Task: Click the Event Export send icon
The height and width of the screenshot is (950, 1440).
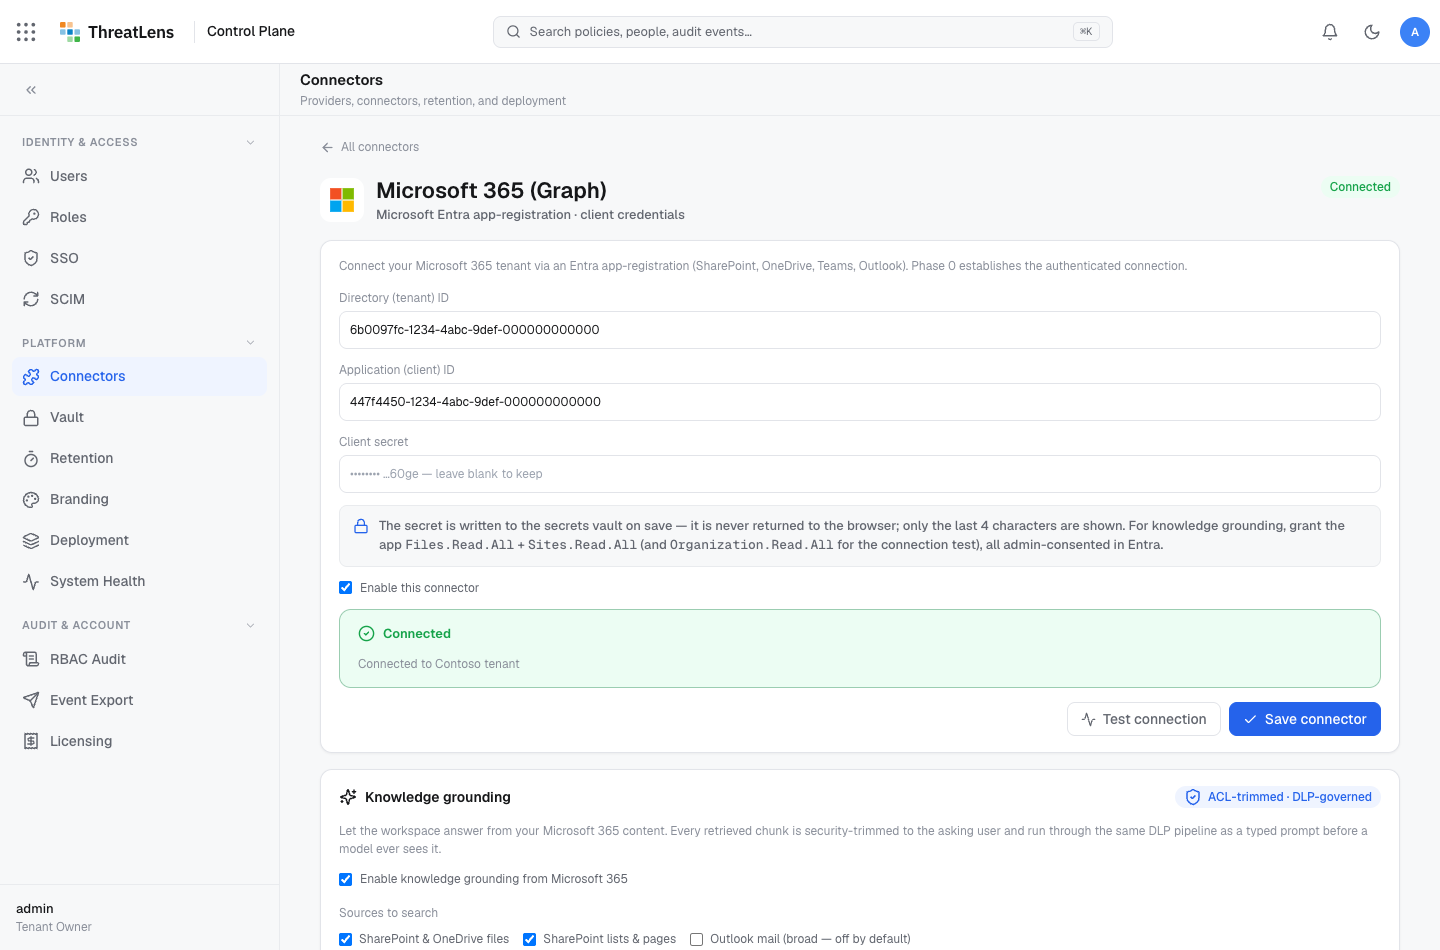Action: click(x=31, y=701)
